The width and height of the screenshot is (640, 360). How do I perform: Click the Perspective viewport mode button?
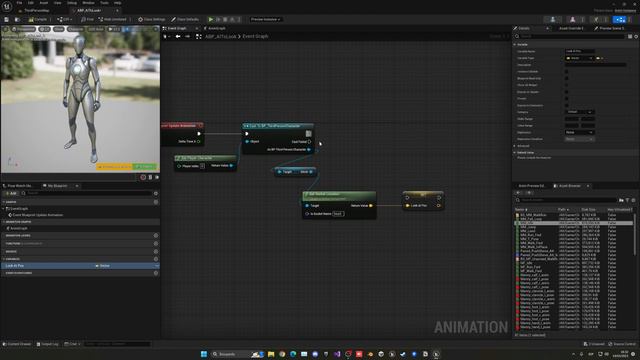pos(23,29)
